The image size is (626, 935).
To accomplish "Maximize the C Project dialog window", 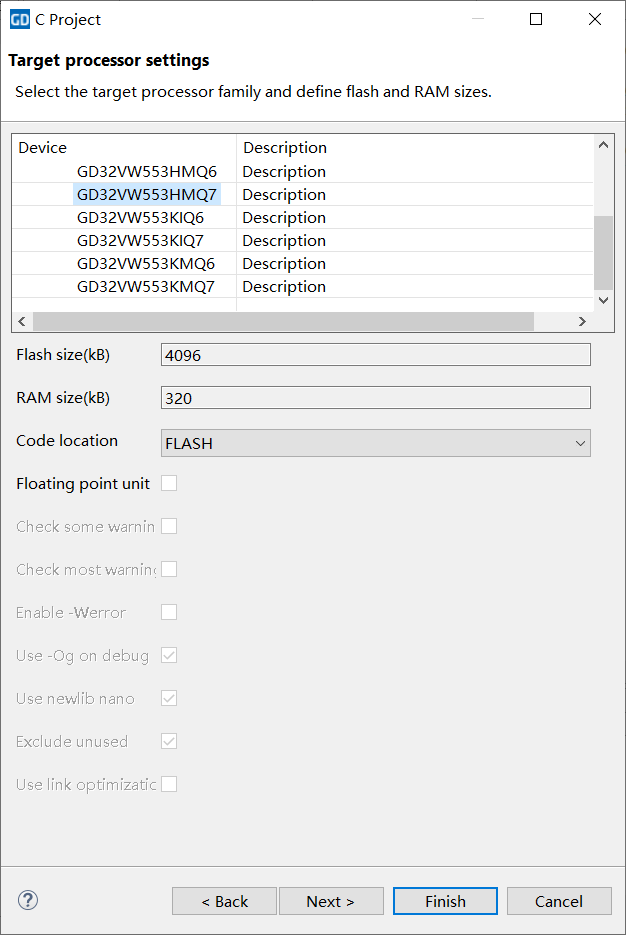I will click(x=536, y=19).
